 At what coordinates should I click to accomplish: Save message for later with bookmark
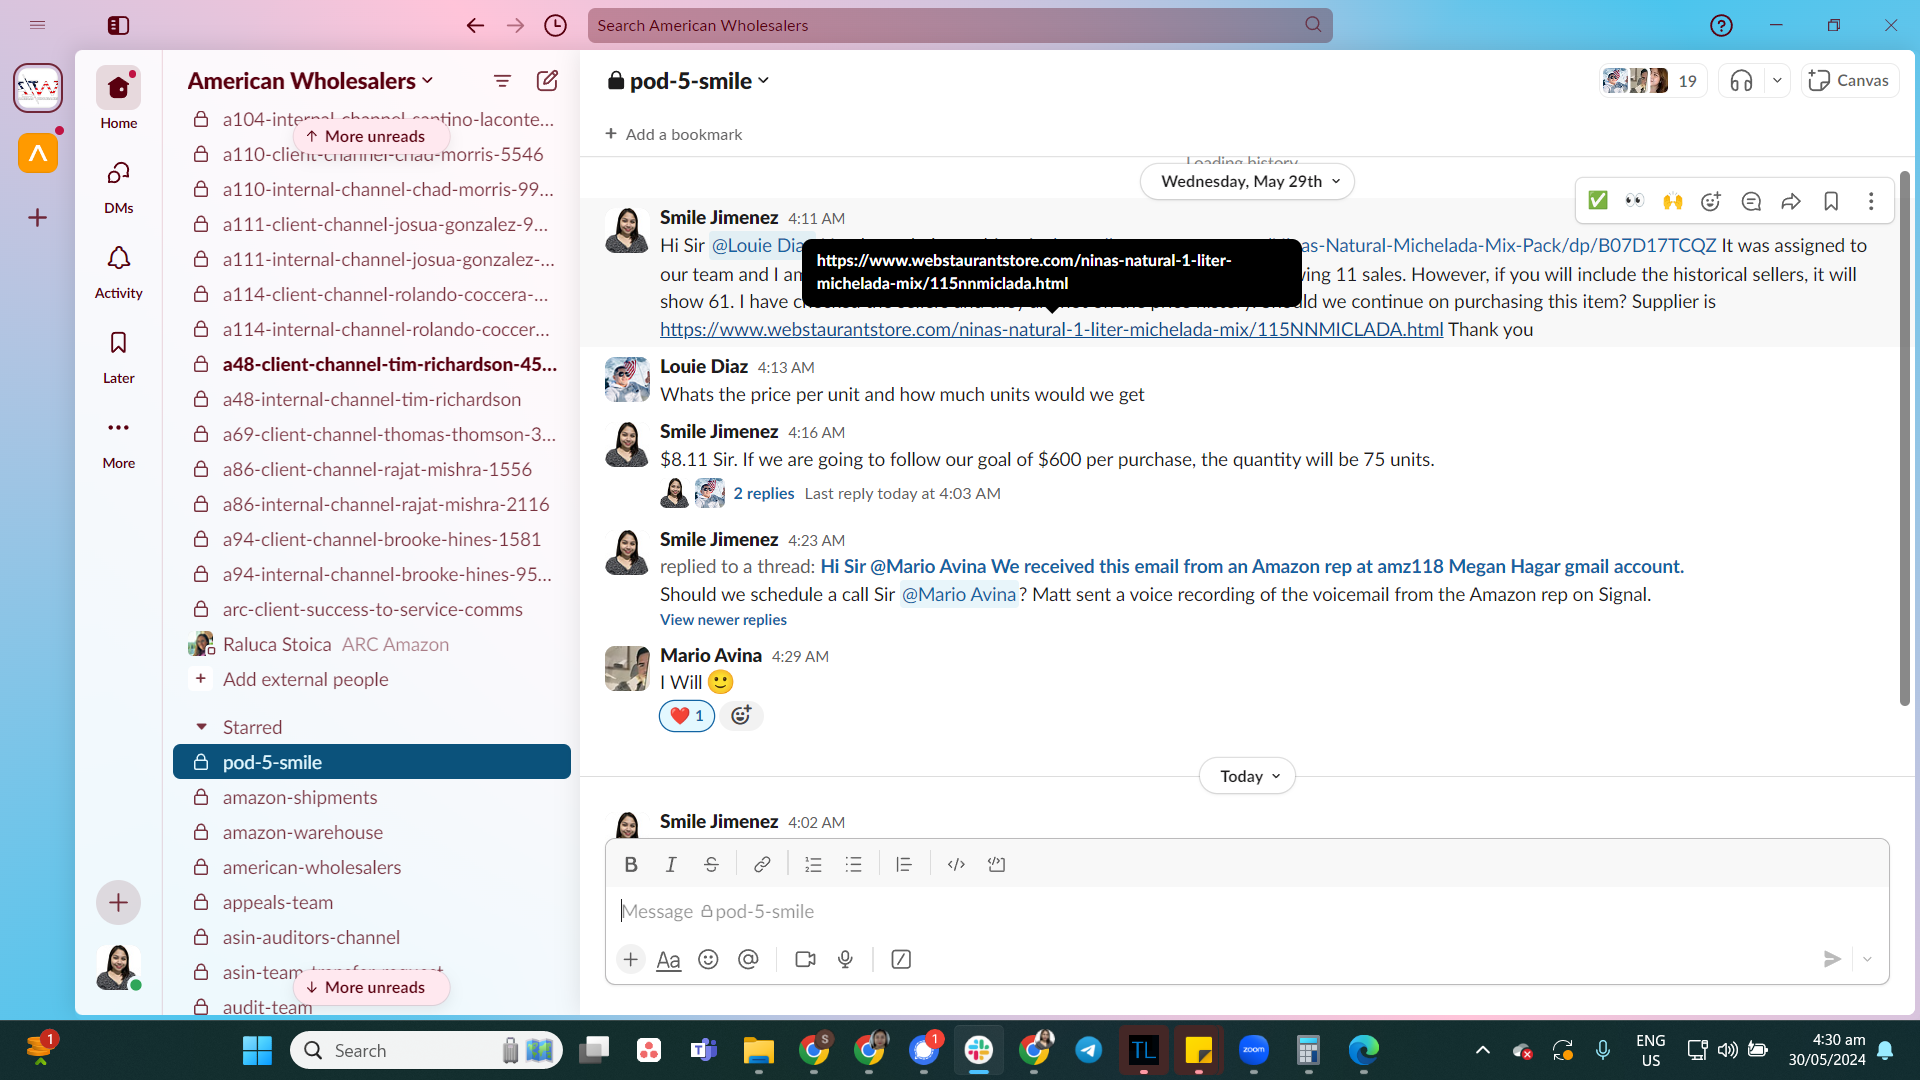click(x=1831, y=201)
